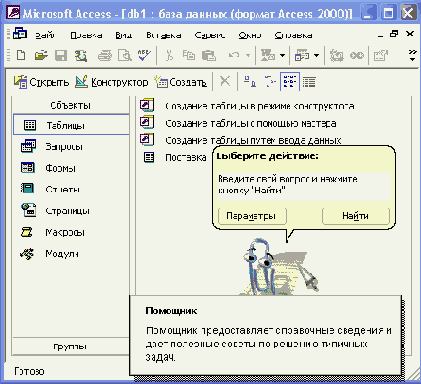This screenshot has height=384, width=421.
Task: Click the assistant question input field
Action: pos(303,185)
